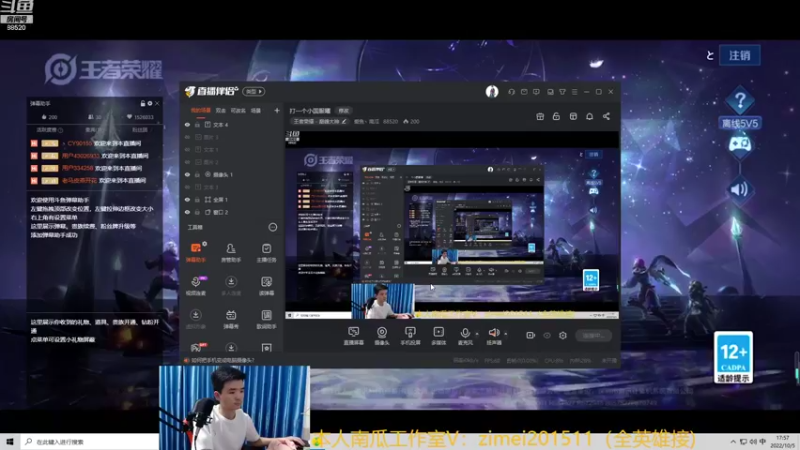Image resolution: width=800 pixels, height=450 pixels.
Task: Click the 修改 button beside stream title
Action: [x=344, y=111]
